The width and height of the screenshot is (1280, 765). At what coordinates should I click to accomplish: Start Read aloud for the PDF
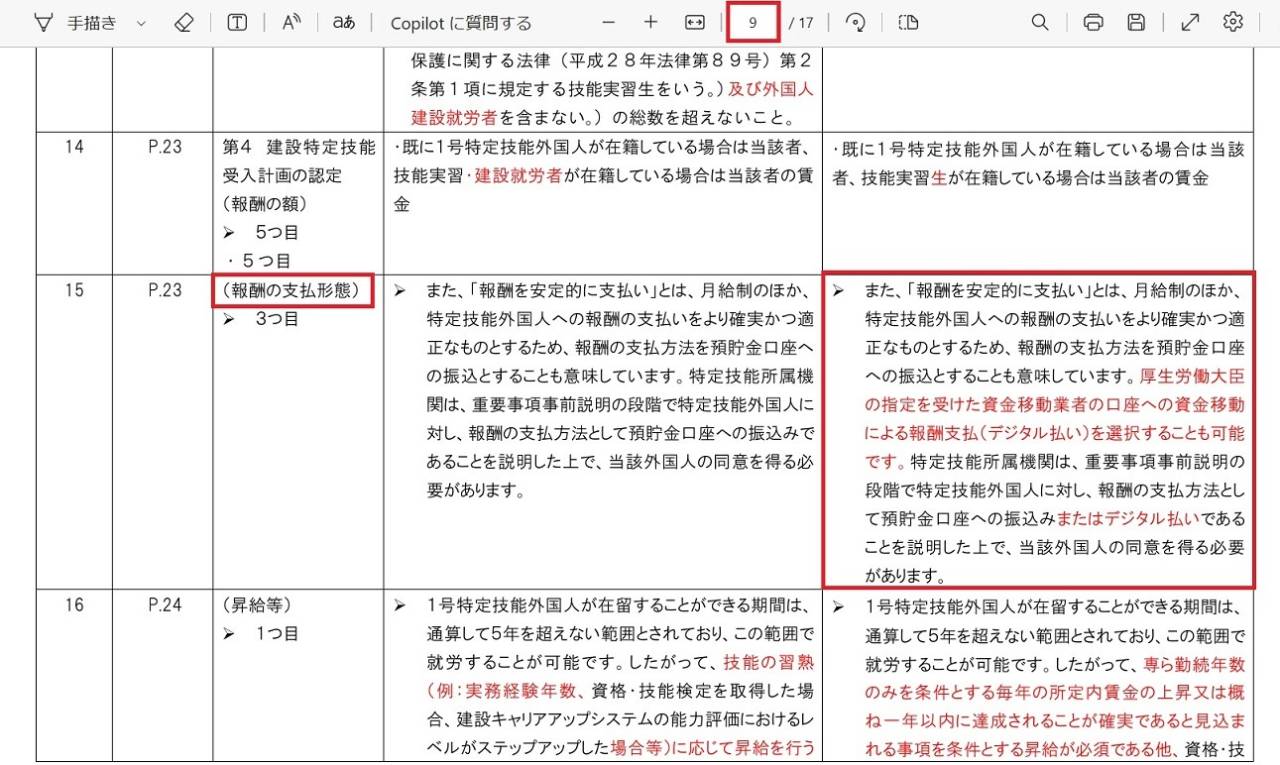(291, 23)
